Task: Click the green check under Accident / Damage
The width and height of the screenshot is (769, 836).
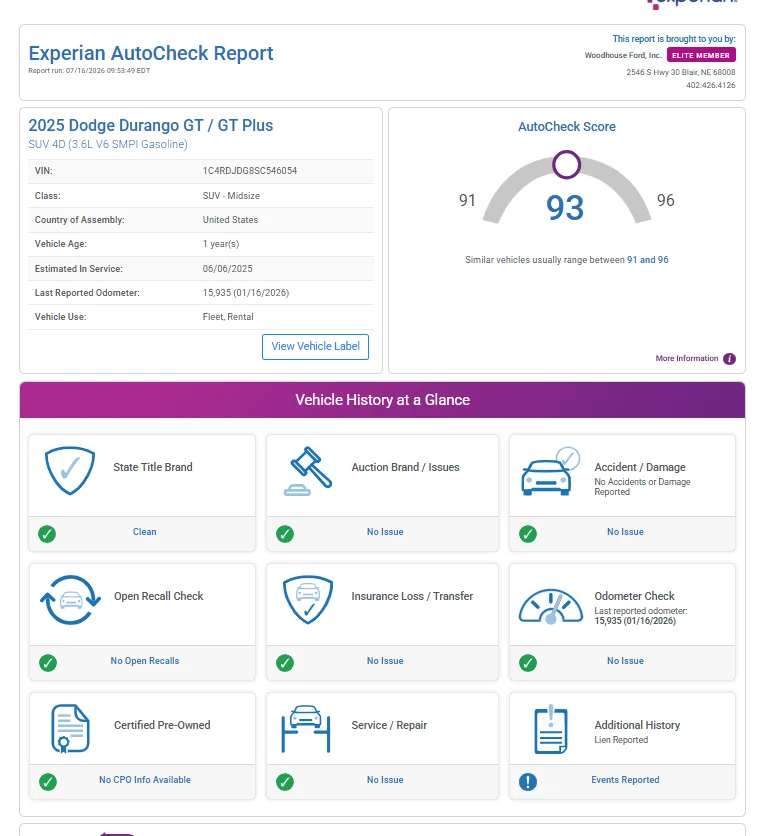Action: (x=528, y=534)
